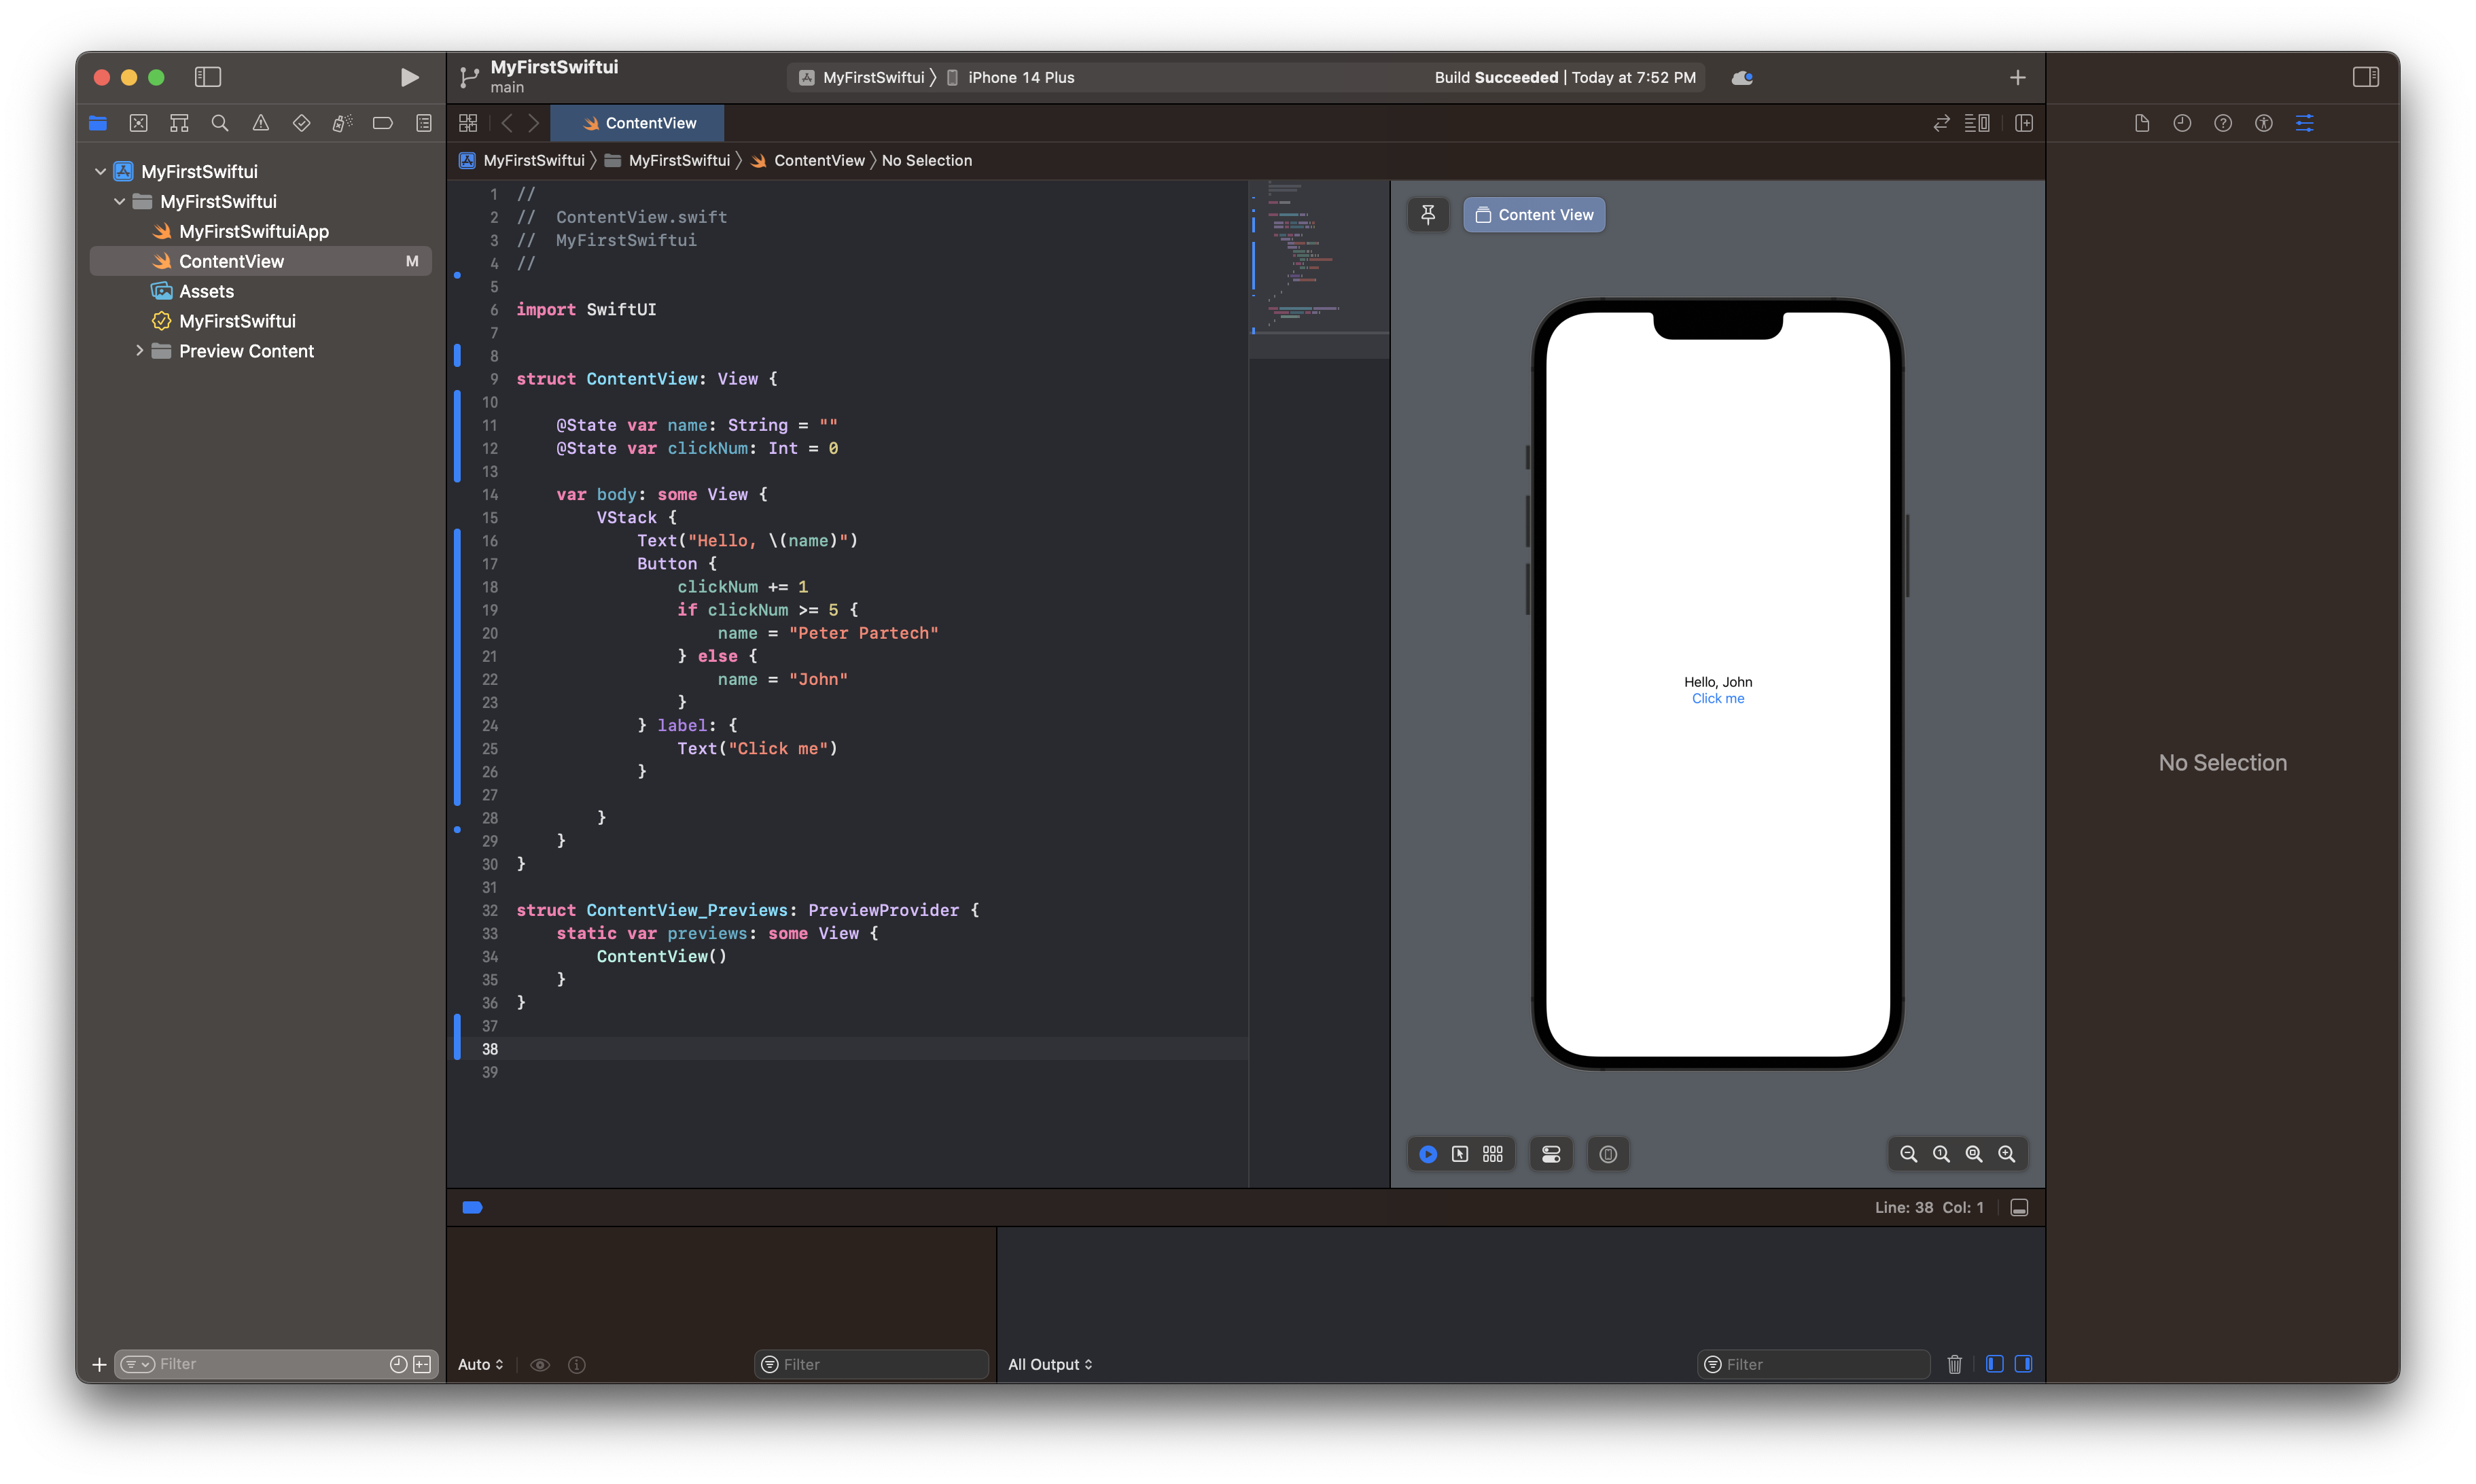Toggle the inspector panel on right
Screen dimensions: 2476x1484
click(2365, 77)
